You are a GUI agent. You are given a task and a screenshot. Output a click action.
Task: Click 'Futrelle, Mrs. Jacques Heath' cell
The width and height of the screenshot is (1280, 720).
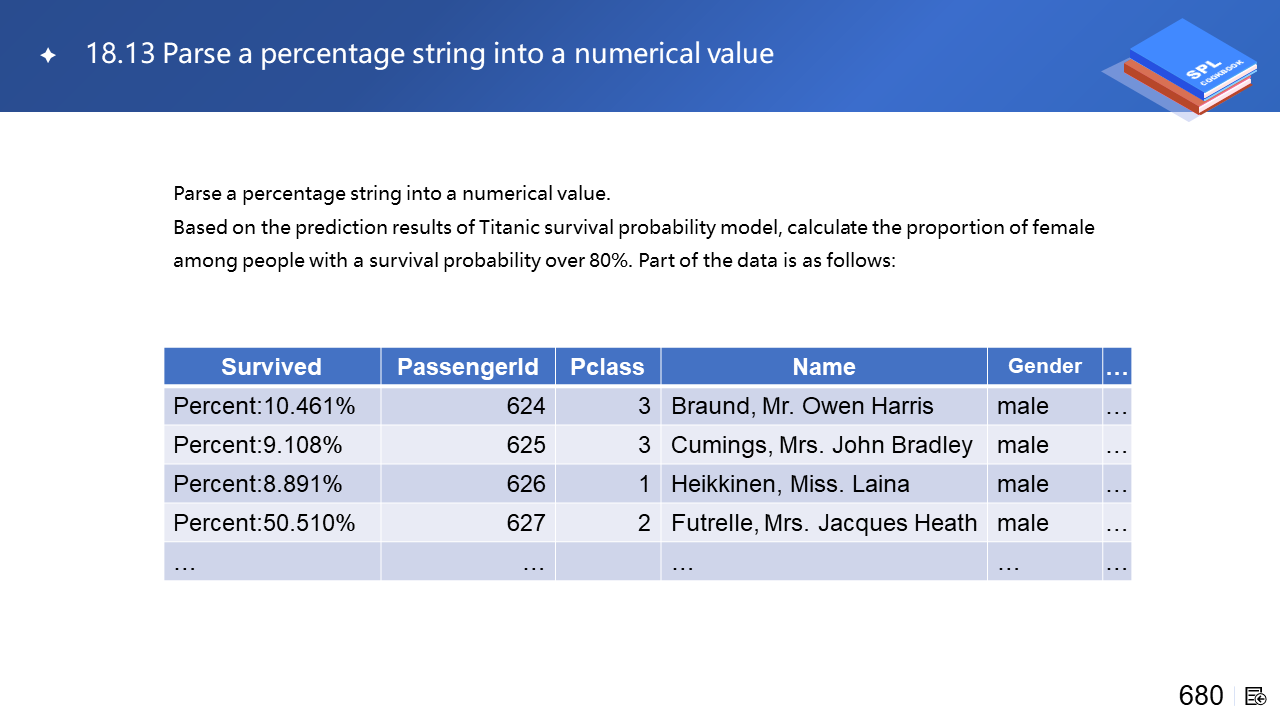[824, 523]
